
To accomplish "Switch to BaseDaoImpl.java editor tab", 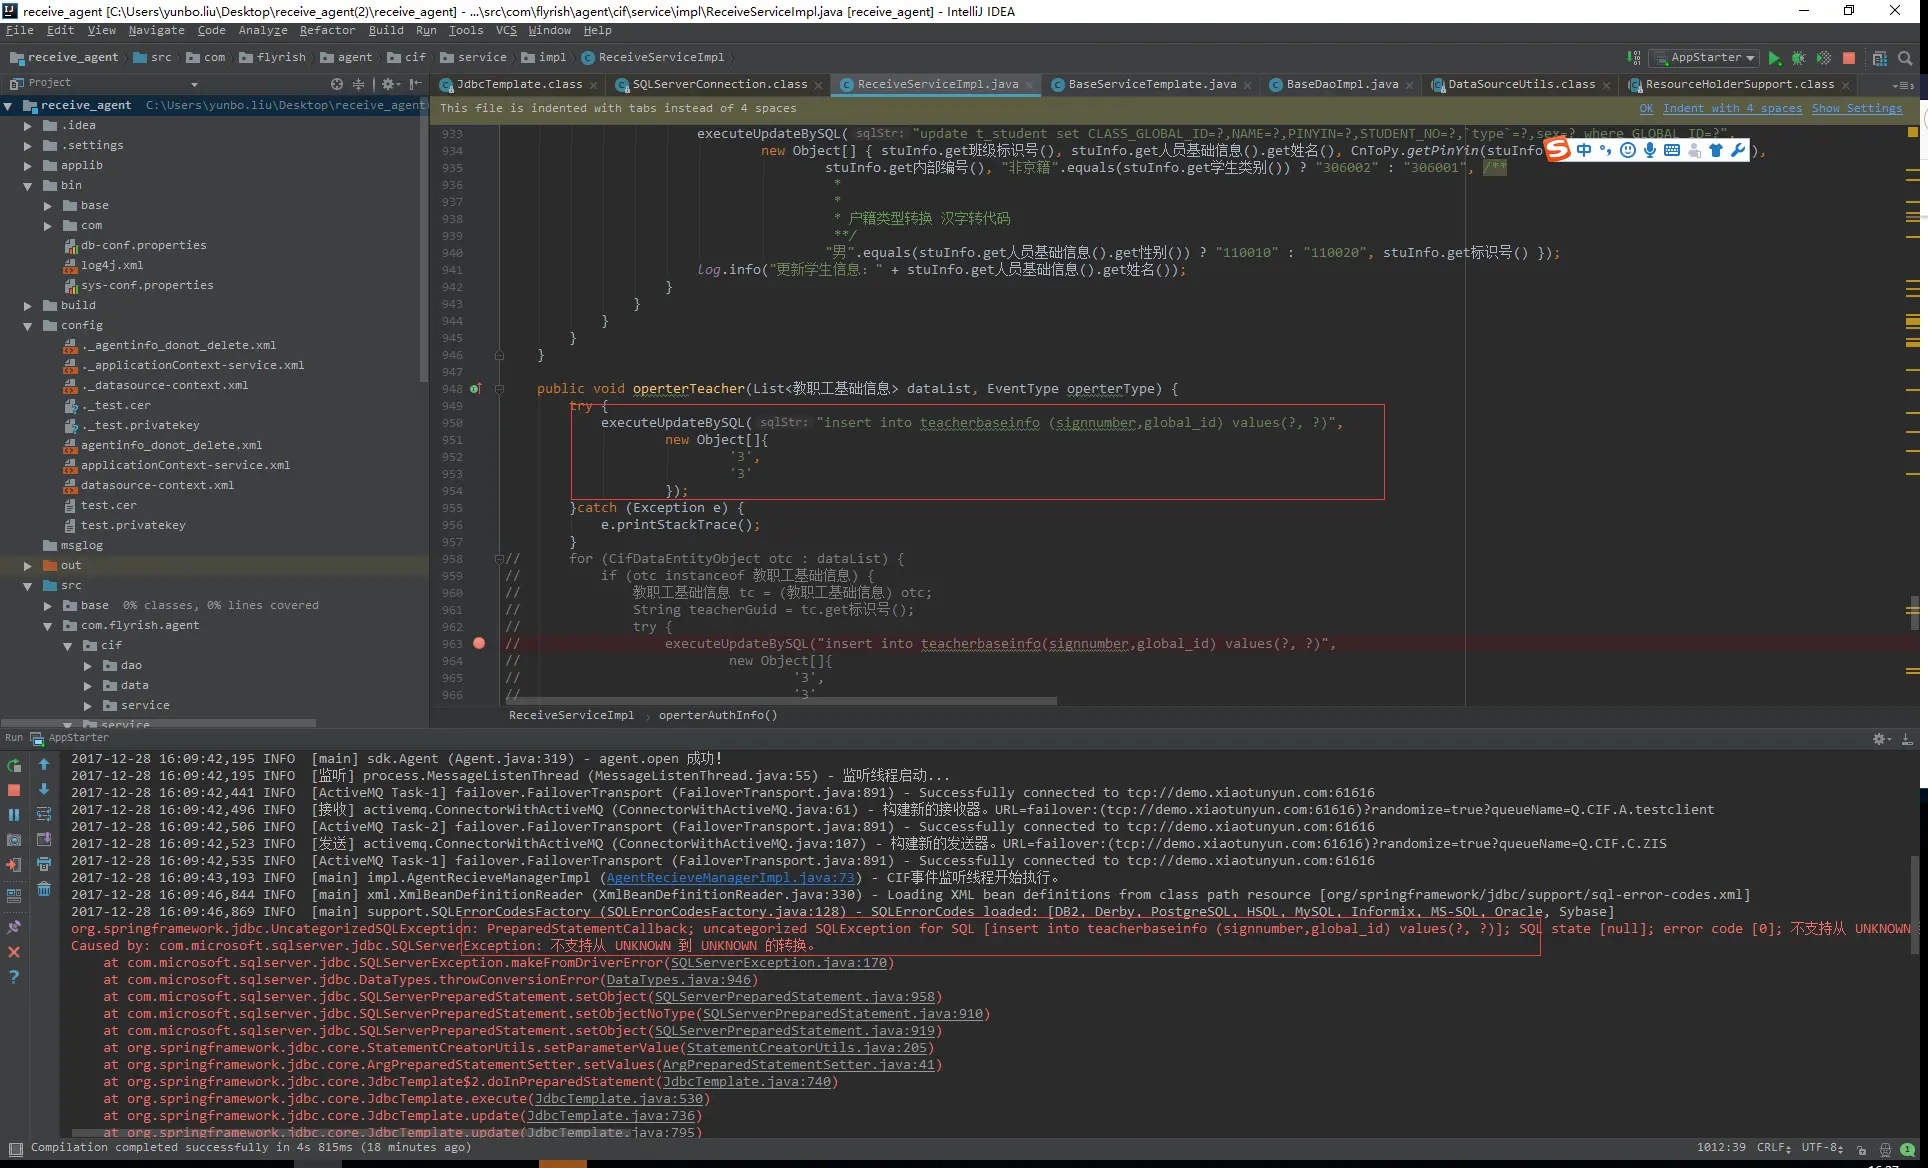I will click(x=1341, y=85).
